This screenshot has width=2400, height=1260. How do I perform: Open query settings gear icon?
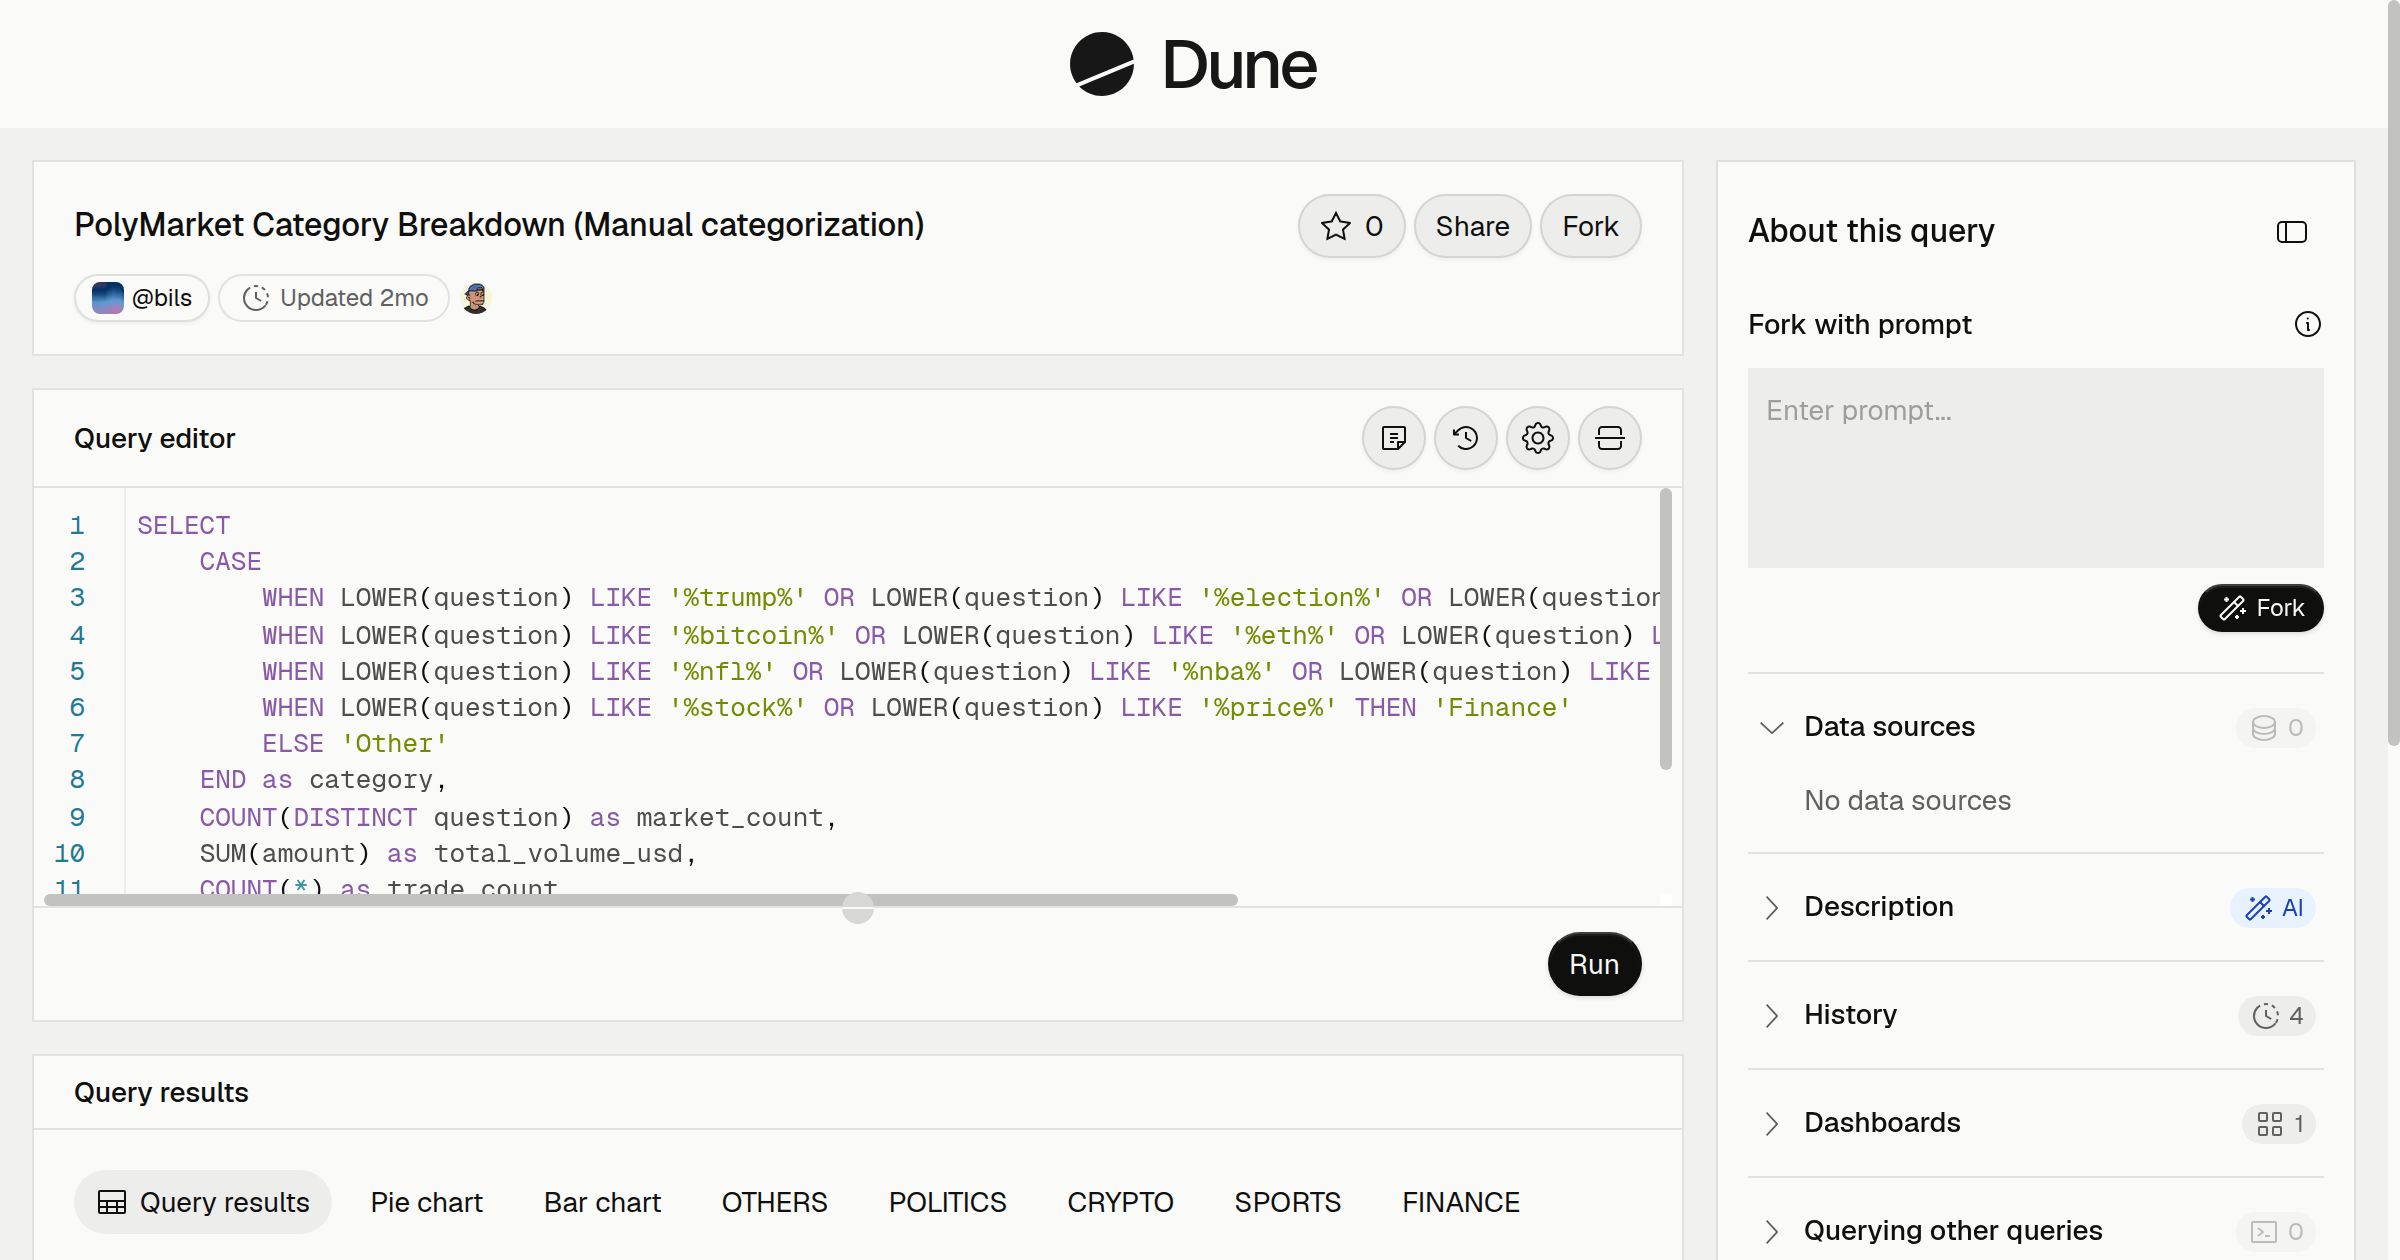(x=1537, y=438)
